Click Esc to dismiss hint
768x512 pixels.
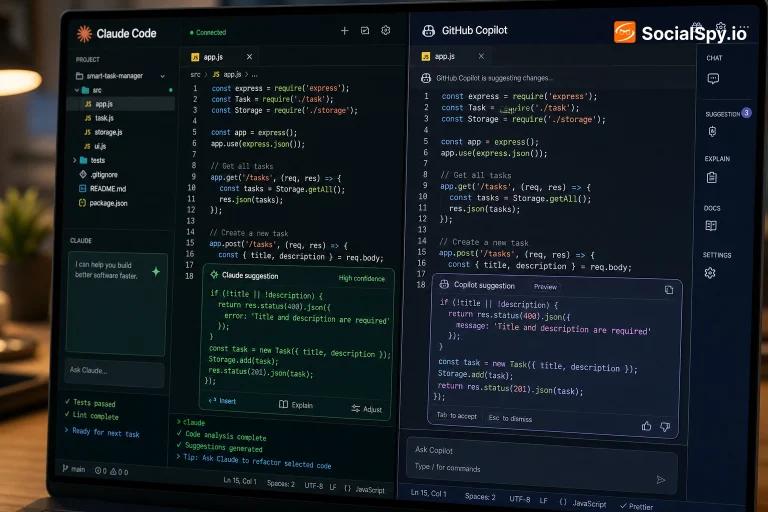[510, 418]
